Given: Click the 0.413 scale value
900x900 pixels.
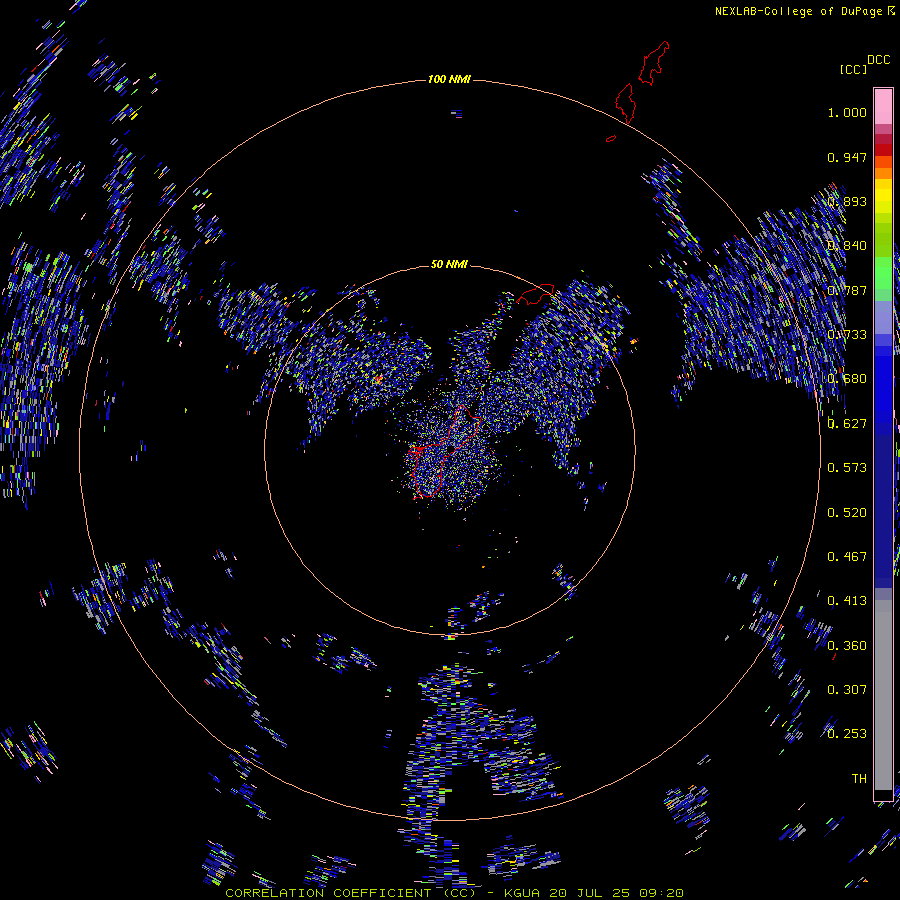Looking at the screenshot, I should tap(847, 601).
